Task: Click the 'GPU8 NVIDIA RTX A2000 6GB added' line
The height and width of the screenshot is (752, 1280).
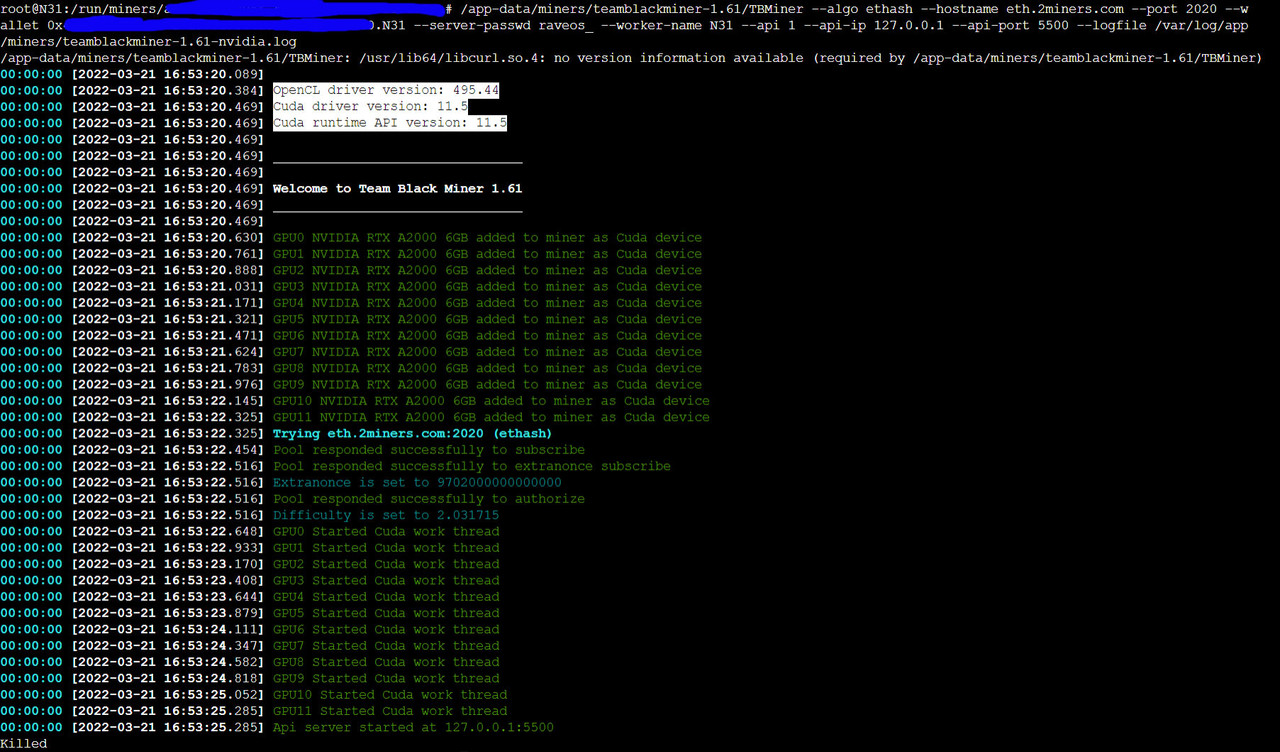Action: tap(487, 368)
